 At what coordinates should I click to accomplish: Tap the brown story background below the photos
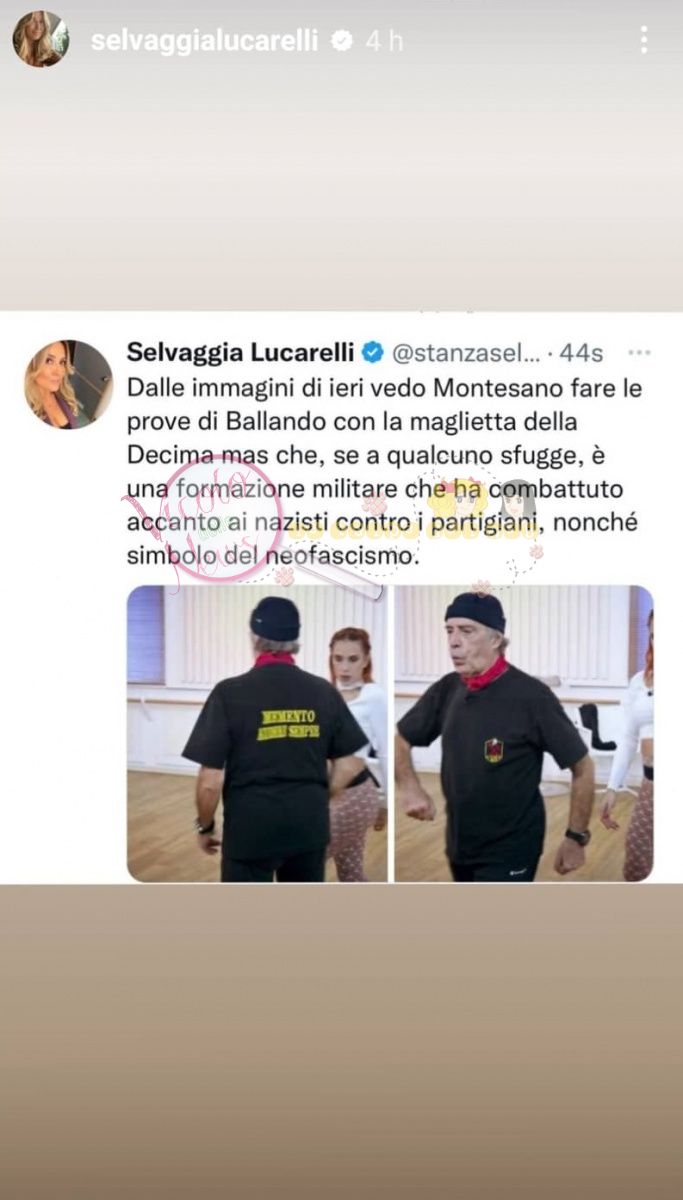tap(341, 1040)
